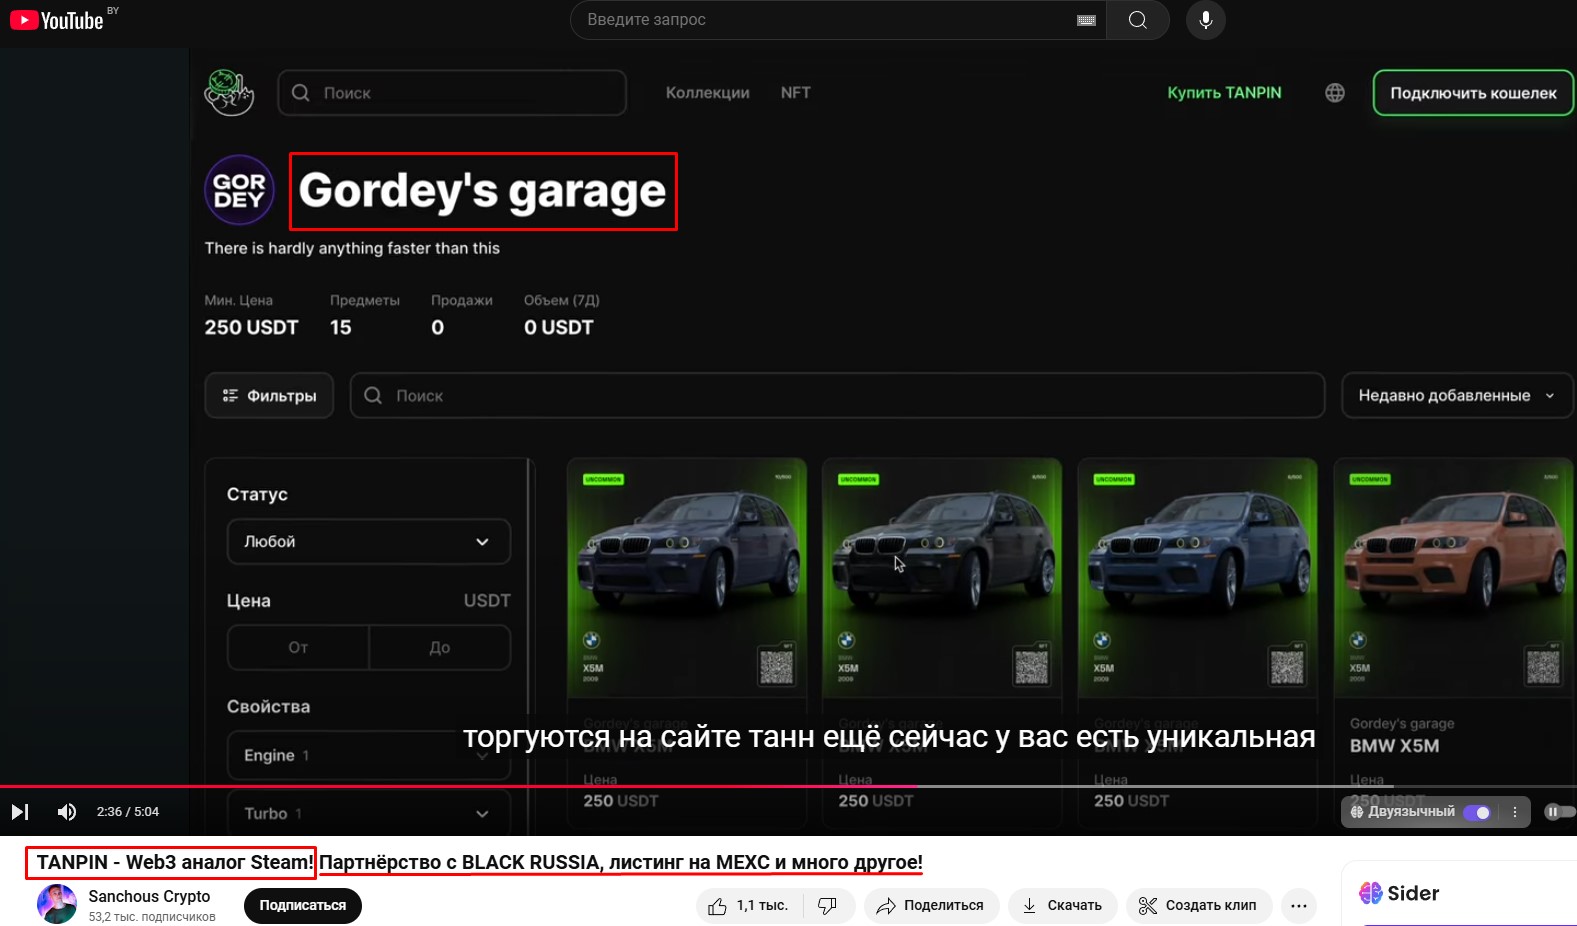Click 'There is hardly anything faster' description

point(352,248)
